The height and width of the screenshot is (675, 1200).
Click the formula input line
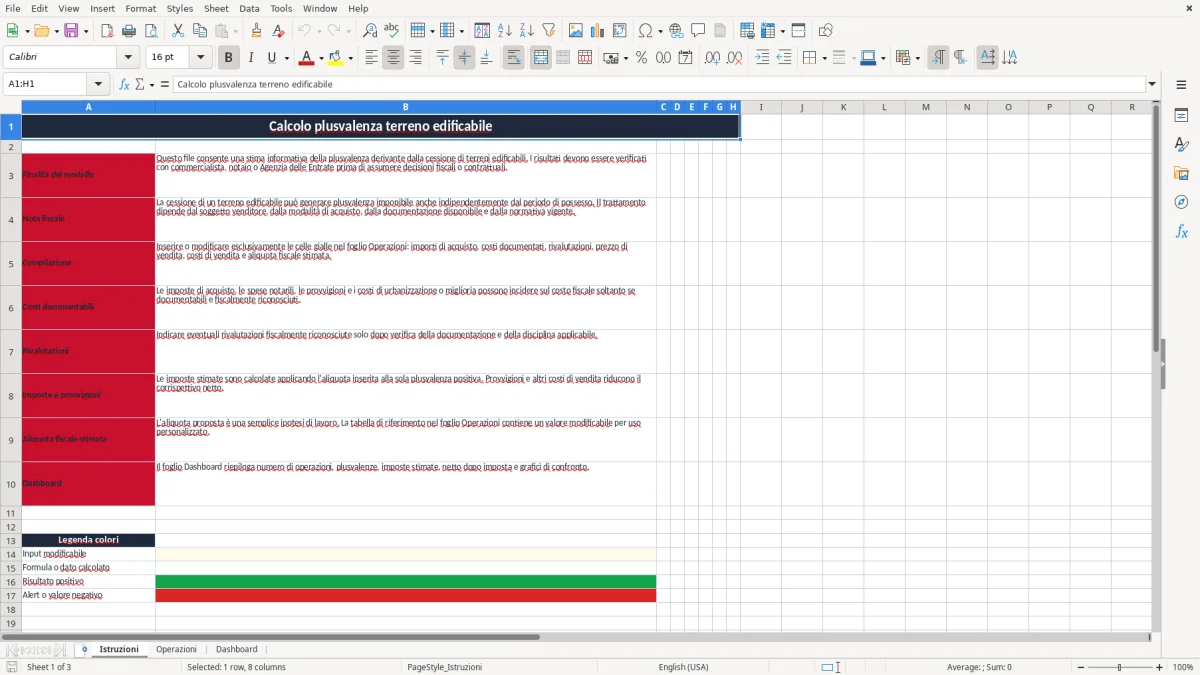658,85
